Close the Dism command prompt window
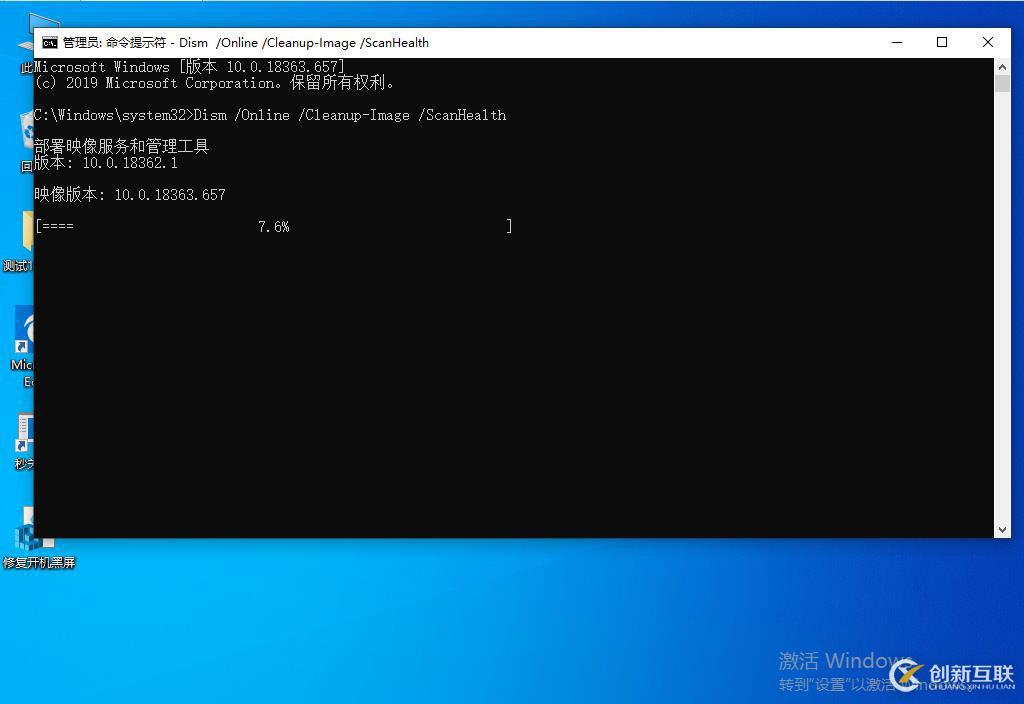The width and height of the screenshot is (1024, 704). pos(987,42)
